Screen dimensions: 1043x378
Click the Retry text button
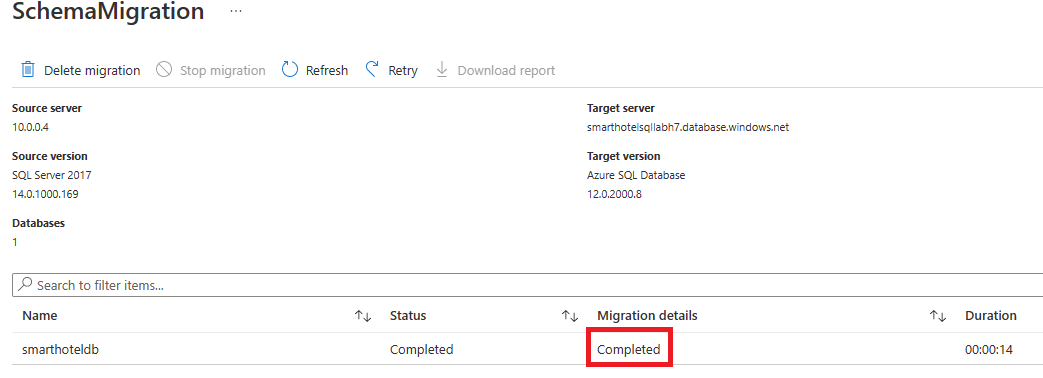click(403, 71)
